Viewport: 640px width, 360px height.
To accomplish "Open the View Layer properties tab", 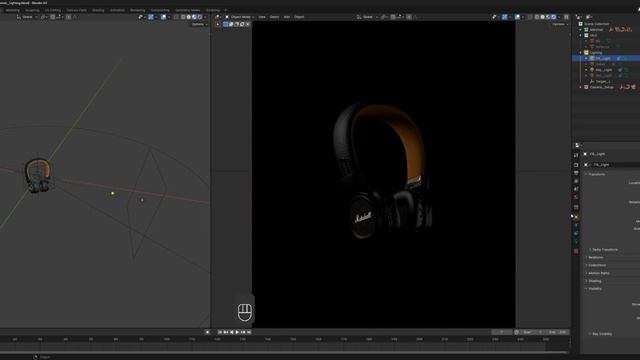I will 576,181.
